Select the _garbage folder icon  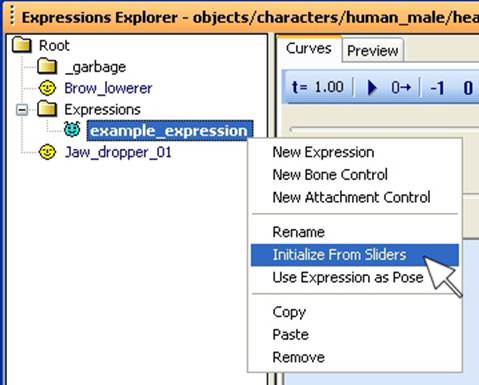tap(47, 66)
